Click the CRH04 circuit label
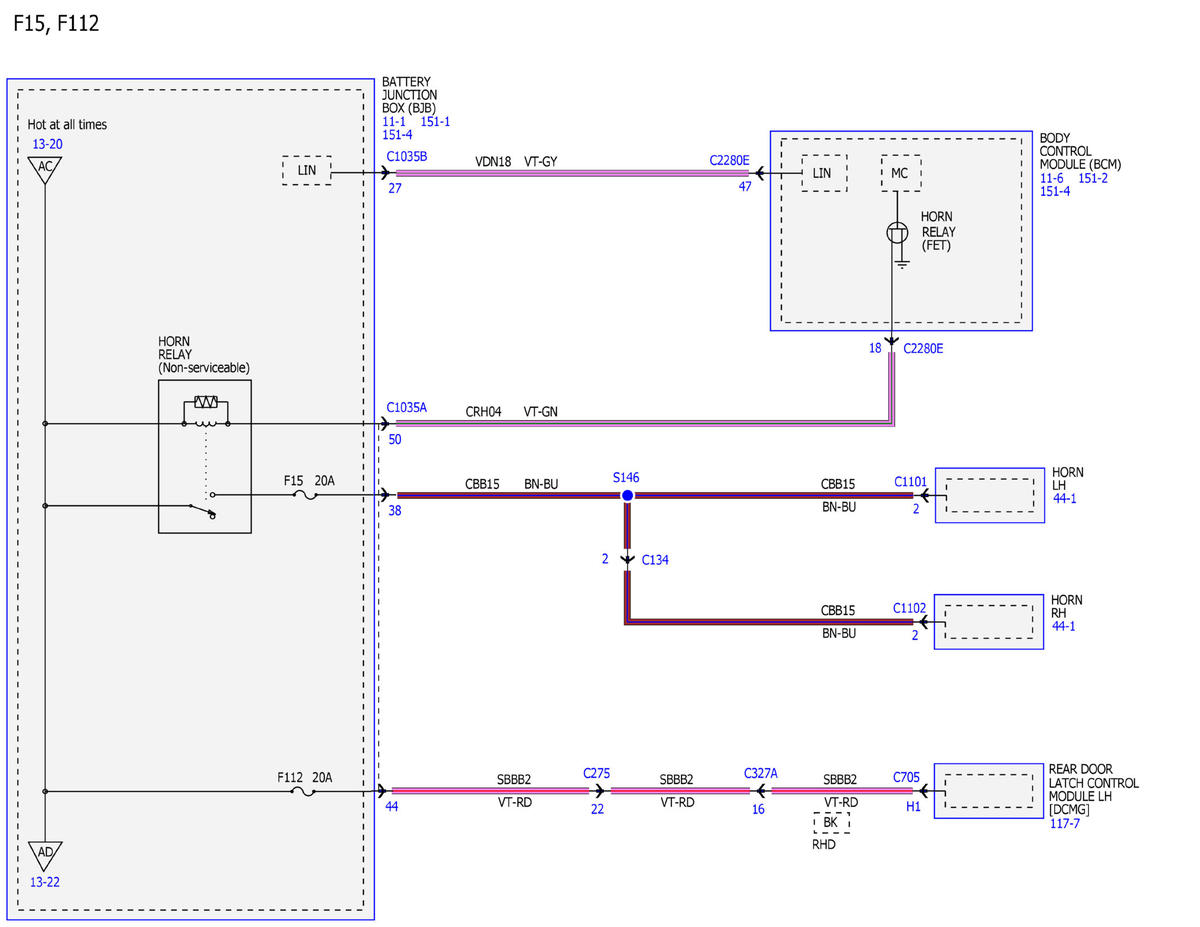The width and height of the screenshot is (1200, 927). pos(483,411)
